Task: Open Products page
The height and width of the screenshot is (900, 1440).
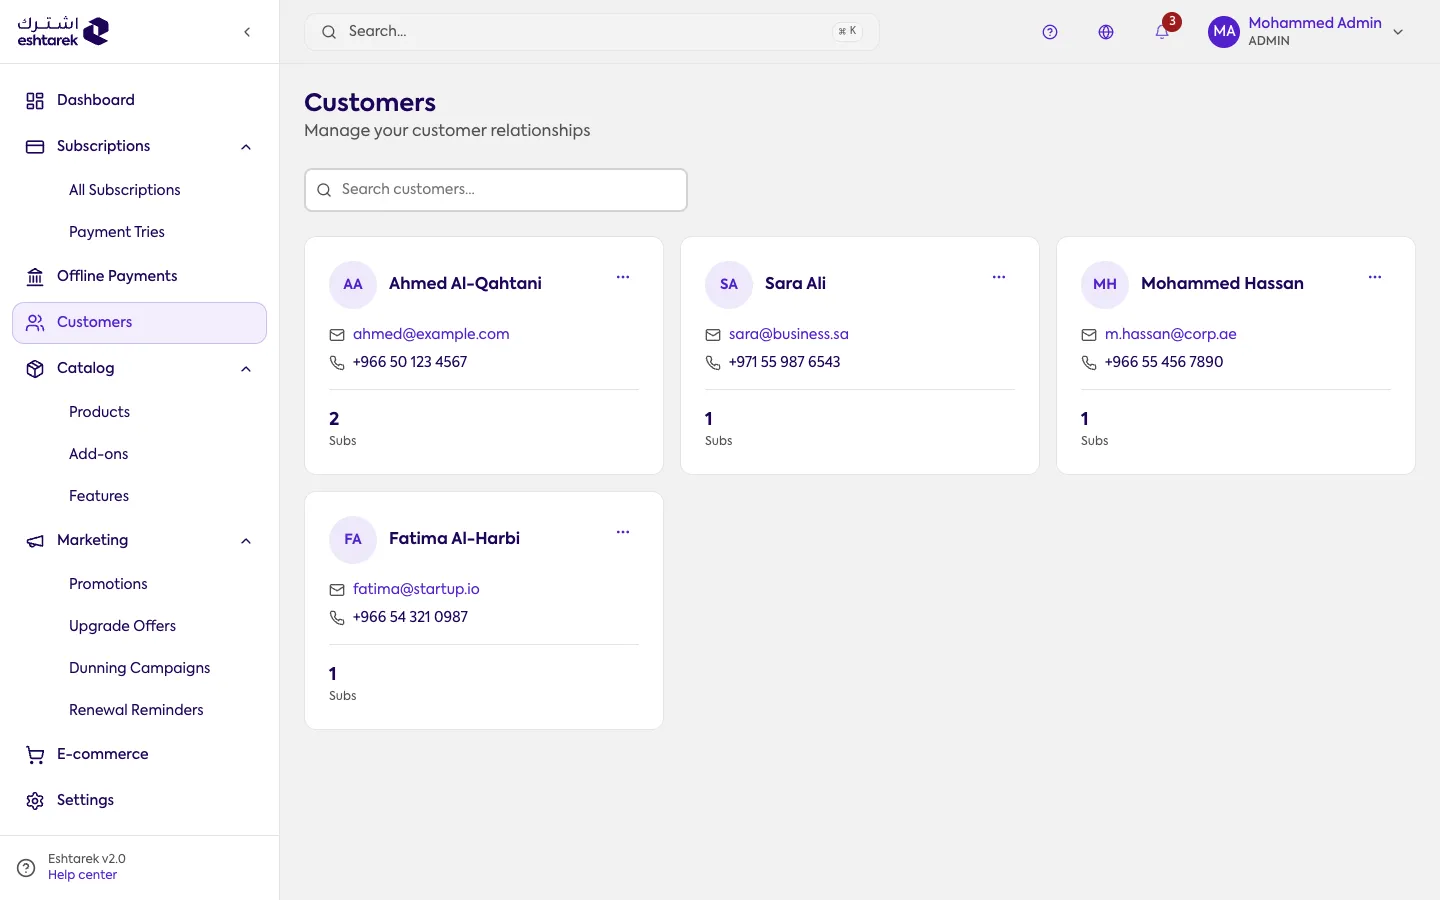Action: click(99, 412)
